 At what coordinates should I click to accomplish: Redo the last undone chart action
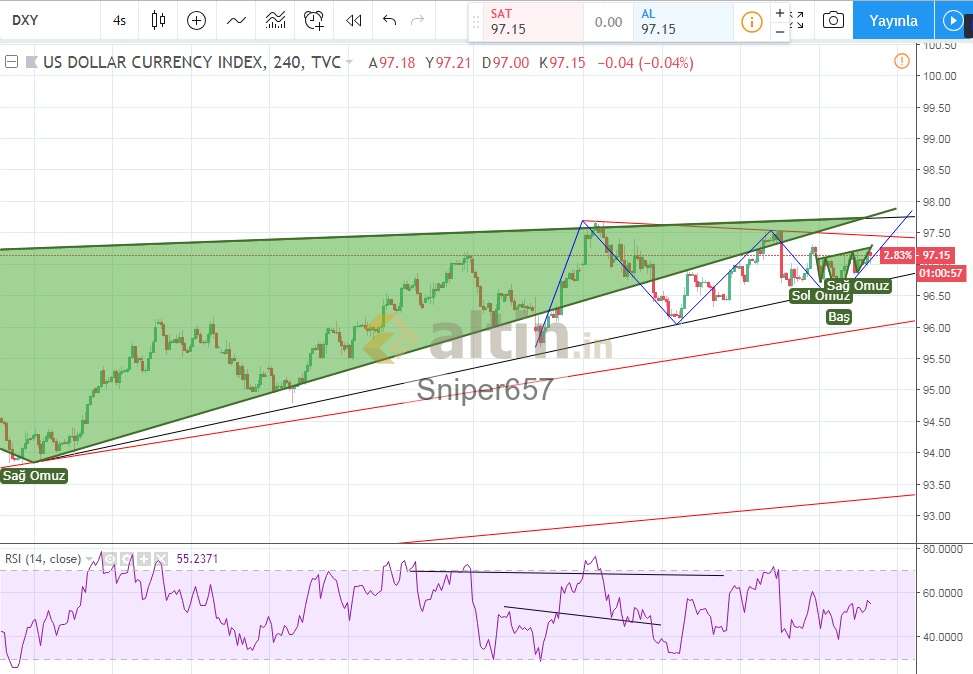tap(418, 20)
